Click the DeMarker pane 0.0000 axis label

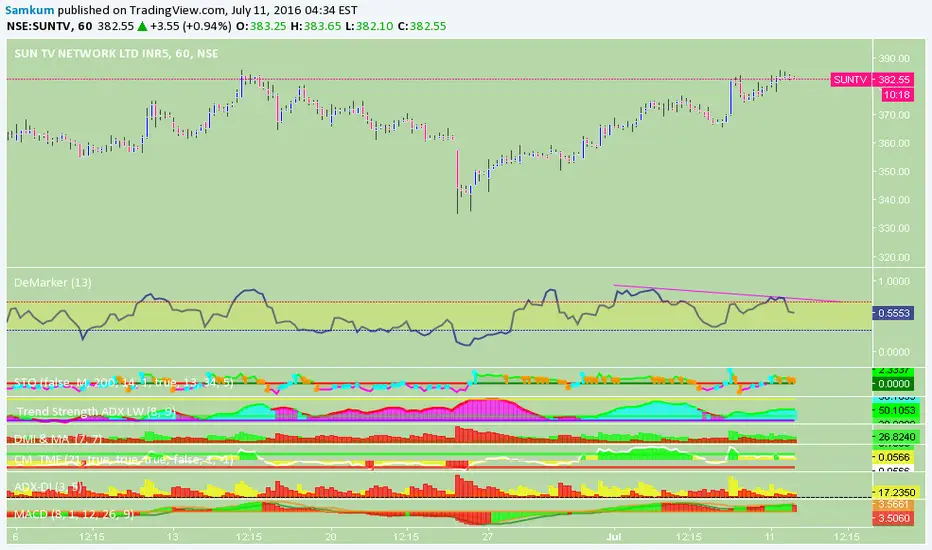894,351
